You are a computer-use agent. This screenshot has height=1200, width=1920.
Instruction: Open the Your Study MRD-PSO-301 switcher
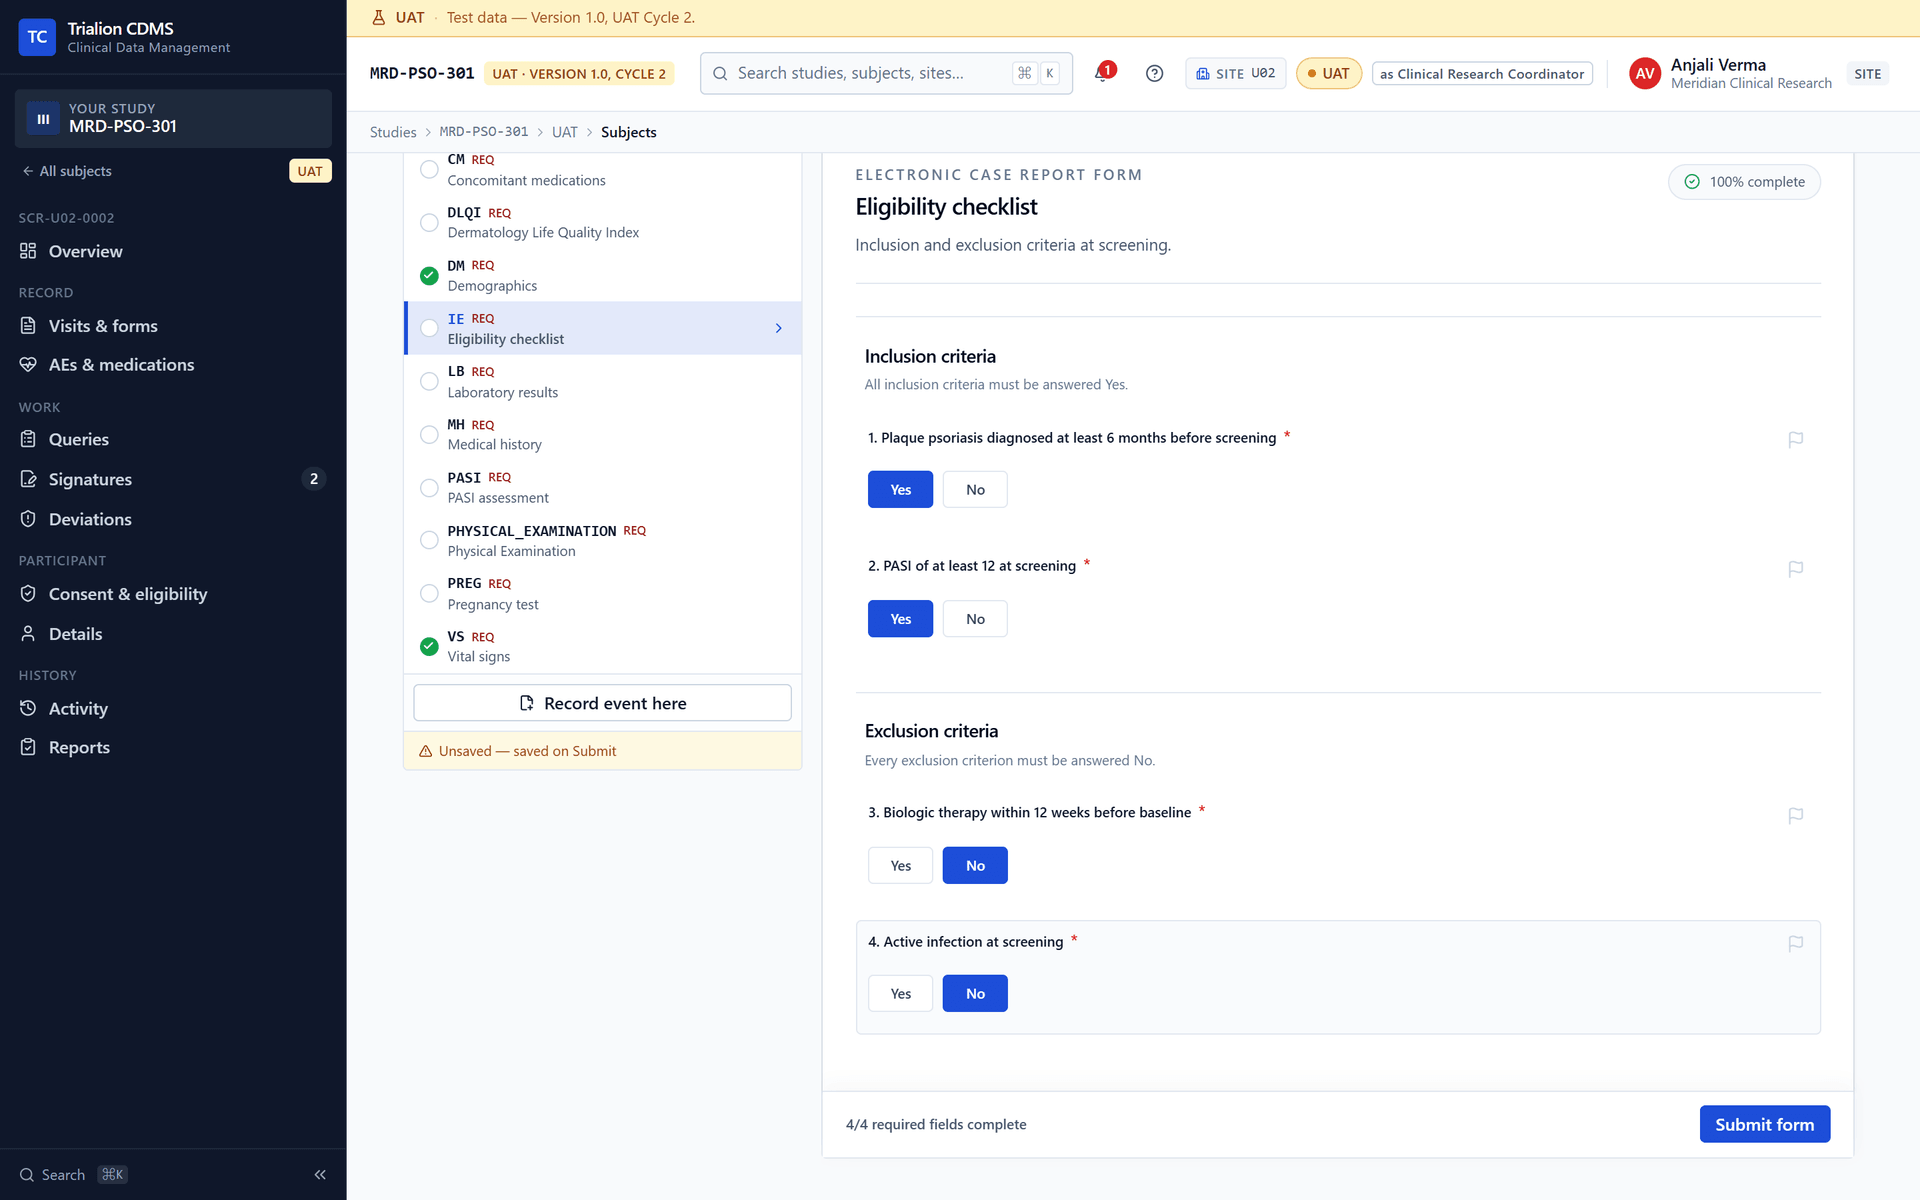pyautogui.click(x=173, y=118)
